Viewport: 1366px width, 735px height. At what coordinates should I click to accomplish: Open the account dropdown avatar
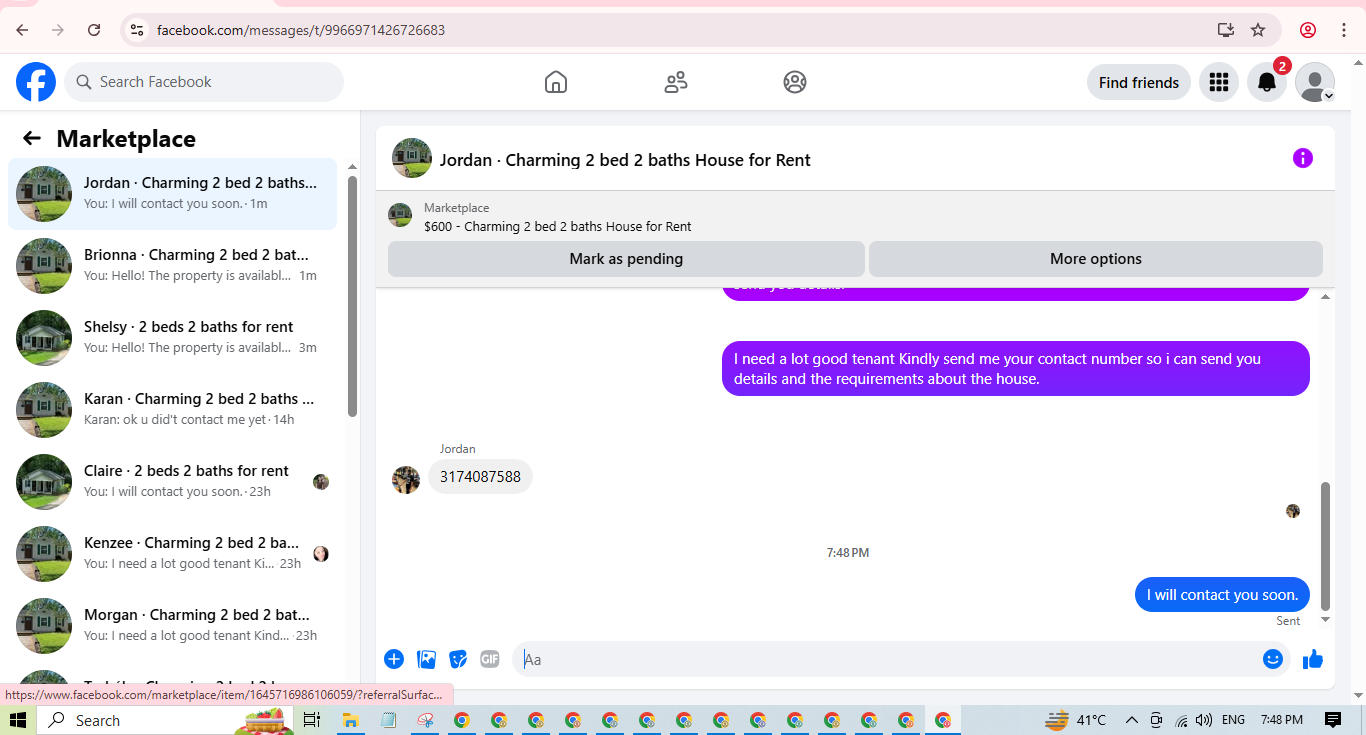1315,82
